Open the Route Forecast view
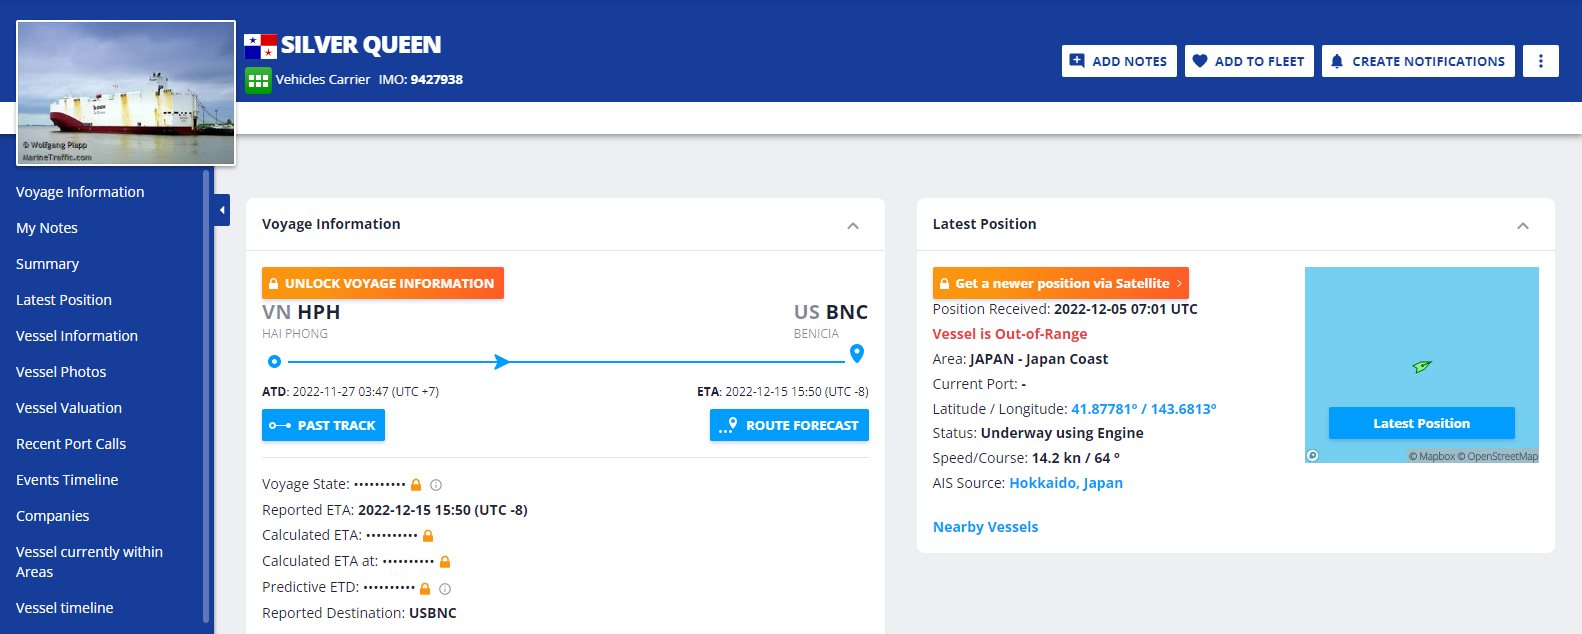Screen dimensions: 1582x634 point(789,425)
